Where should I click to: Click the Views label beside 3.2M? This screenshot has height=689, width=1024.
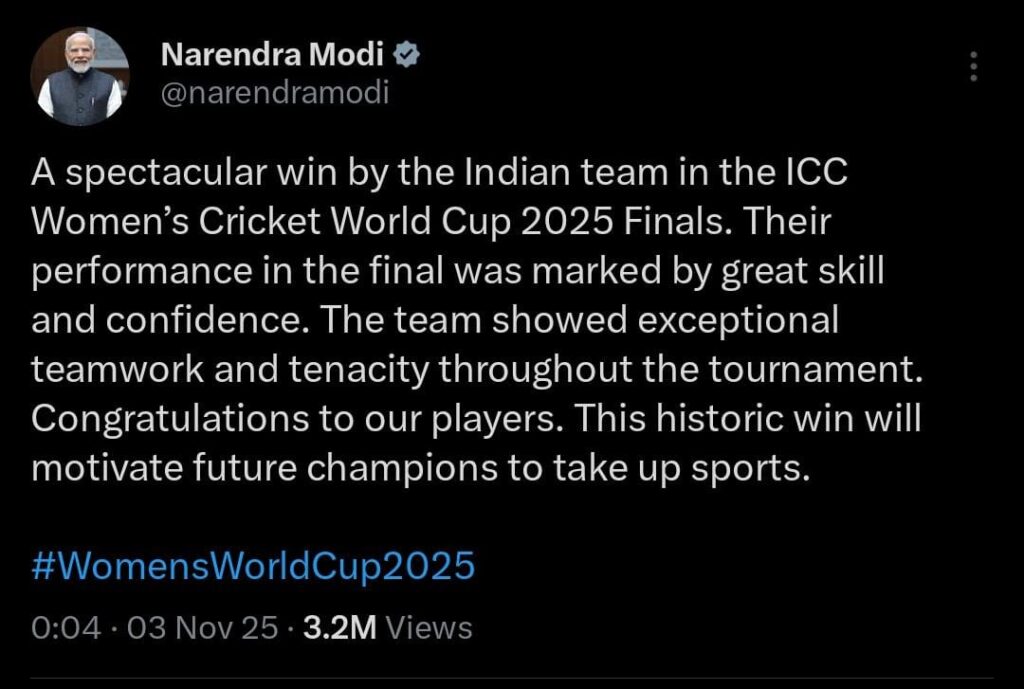tap(428, 627)
